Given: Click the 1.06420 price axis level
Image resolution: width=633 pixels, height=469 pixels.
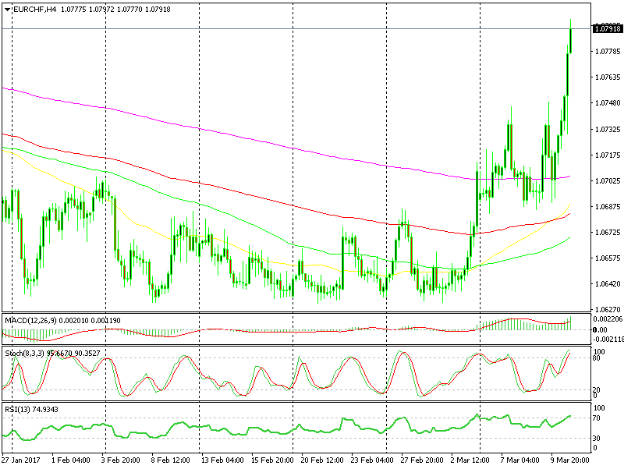Looking at the screenshot, I should tap(608, 284).
